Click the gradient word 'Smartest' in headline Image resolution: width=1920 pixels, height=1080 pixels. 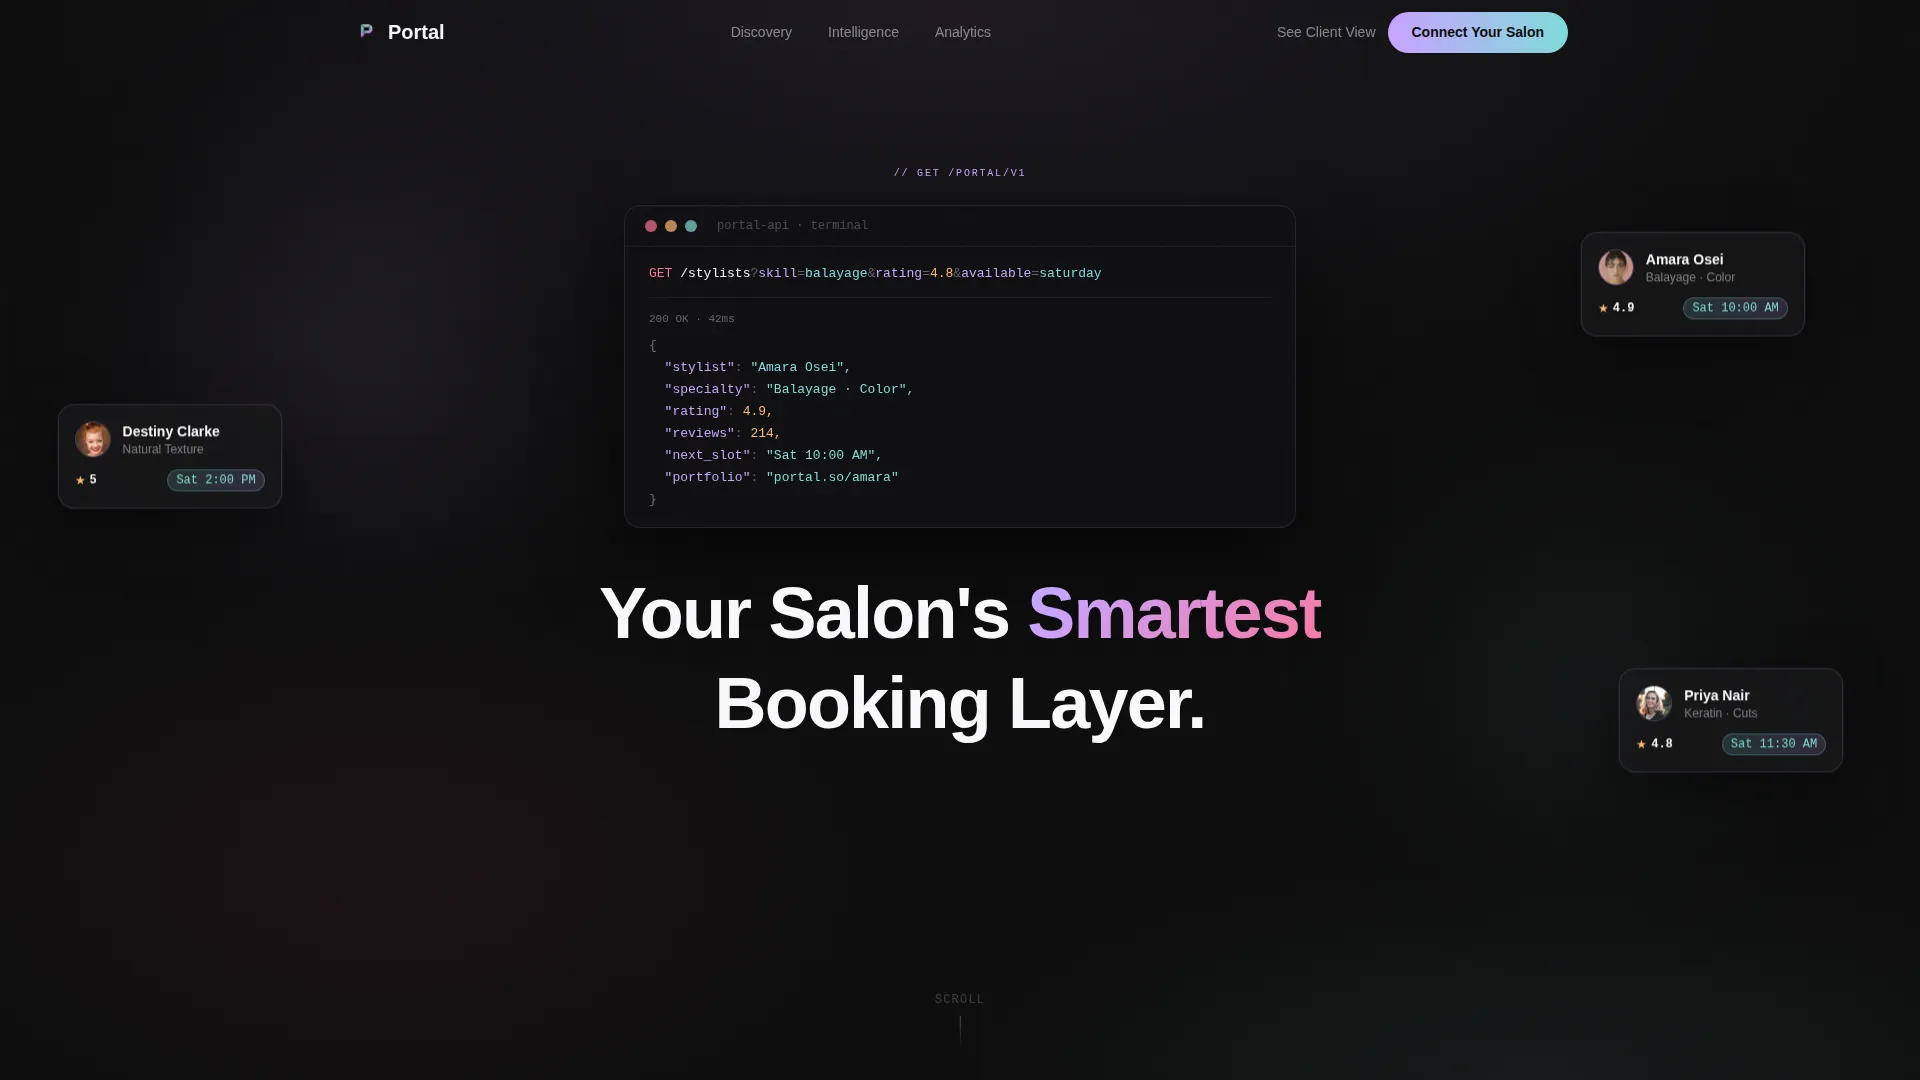tap(1174, 613)
